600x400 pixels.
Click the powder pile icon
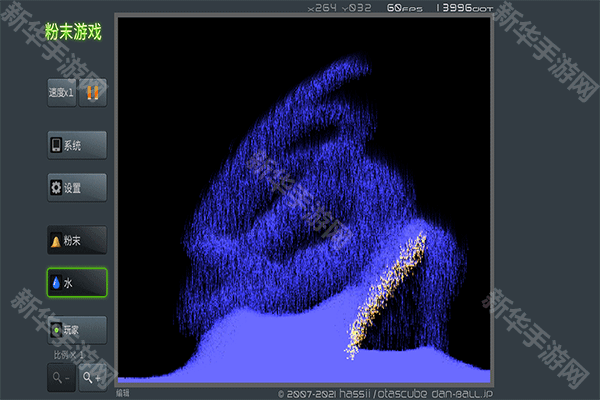click(56, 241)
